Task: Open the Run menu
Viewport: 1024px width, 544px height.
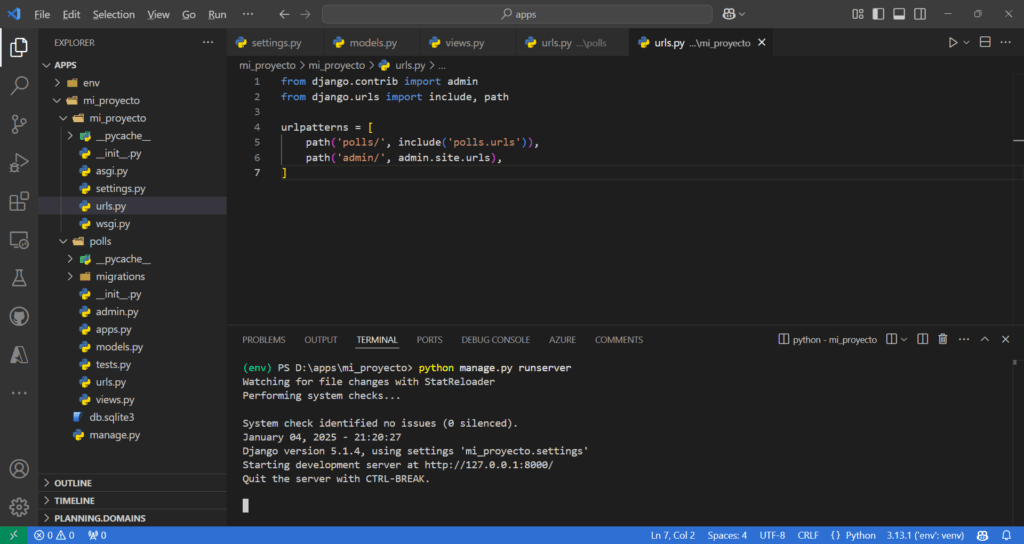Action: [217, 14]
